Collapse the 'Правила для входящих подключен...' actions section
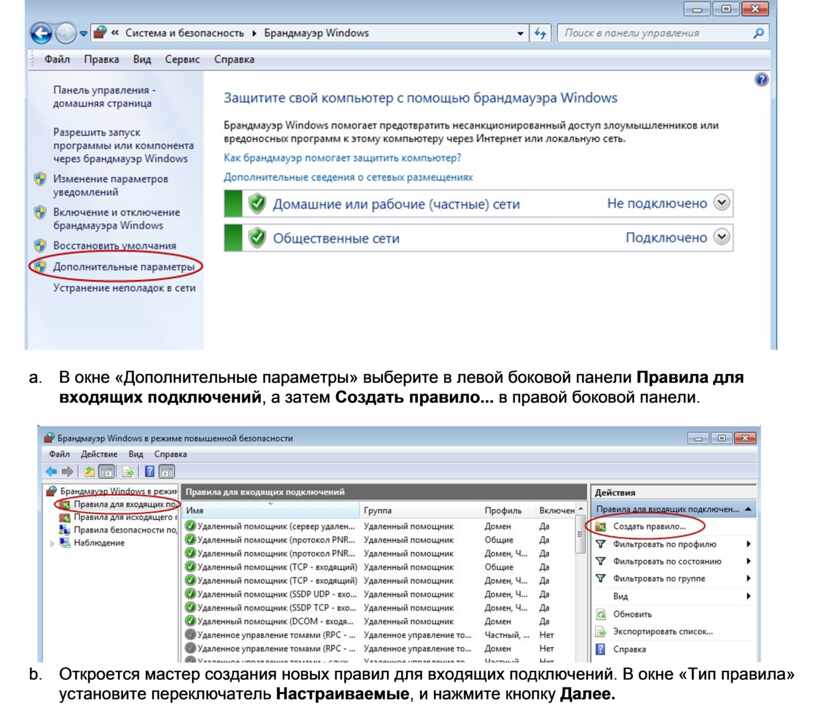The width and height of the screenshot is (816, 723). click(748, 509)
